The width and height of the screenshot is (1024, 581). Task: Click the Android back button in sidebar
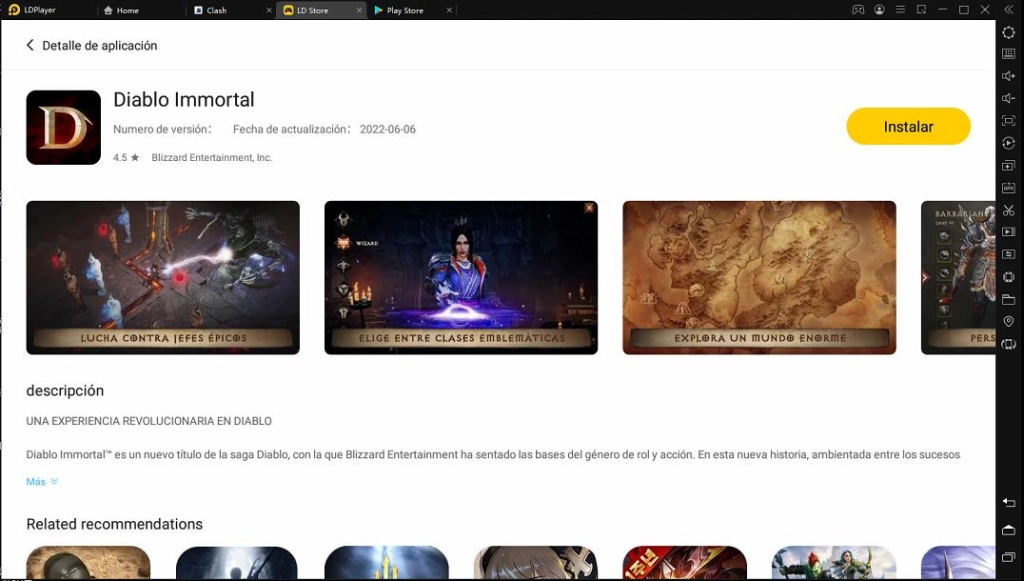(1008, 502)
